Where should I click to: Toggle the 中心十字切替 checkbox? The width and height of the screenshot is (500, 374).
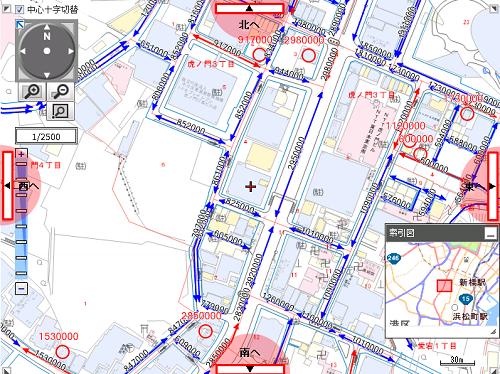tap(19, 9)
